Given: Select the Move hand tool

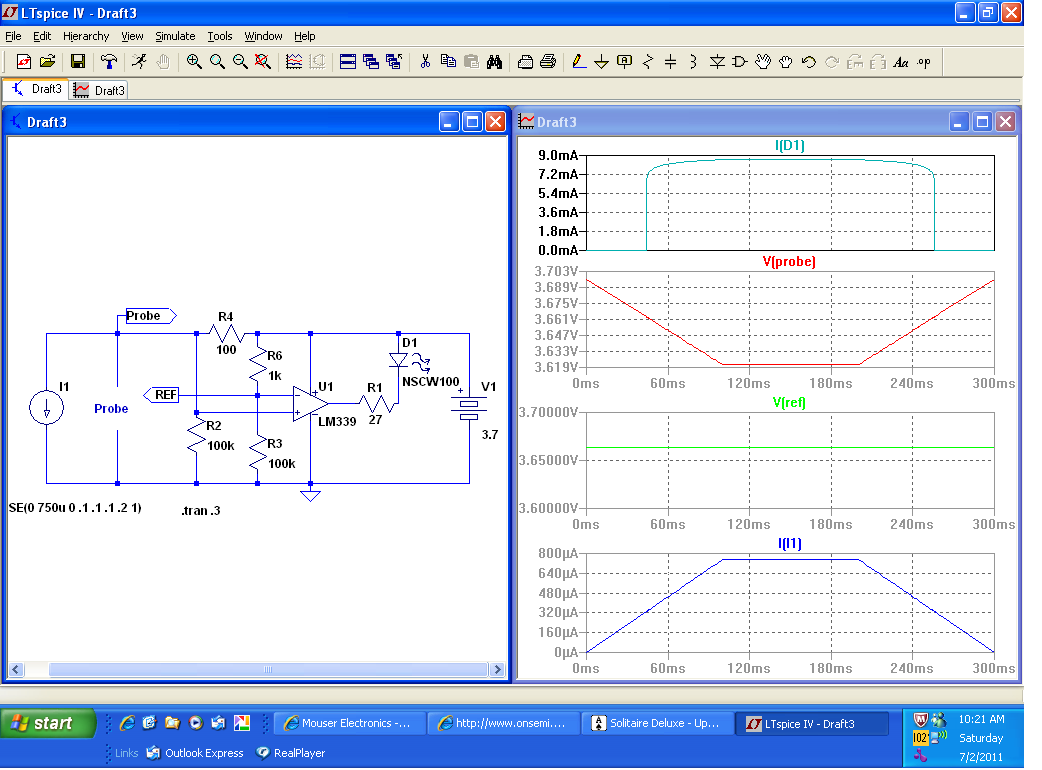Looking at the screenshot, I should (763, 62).
